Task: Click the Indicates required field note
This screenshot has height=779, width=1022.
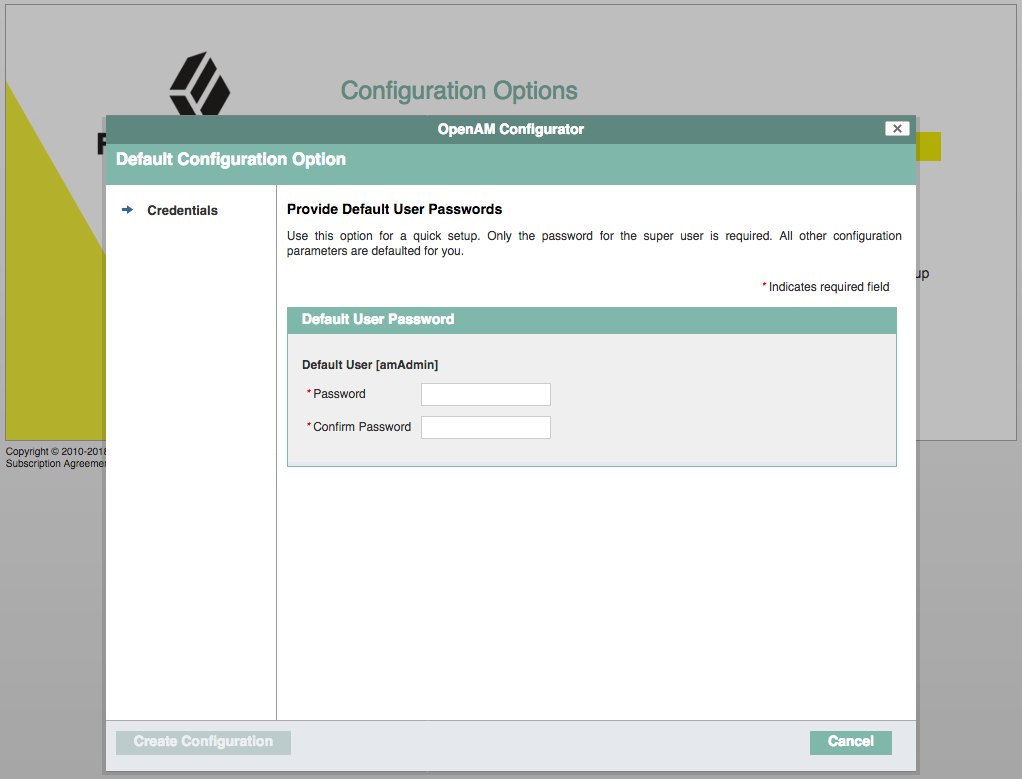Action: tap(826, 287)
